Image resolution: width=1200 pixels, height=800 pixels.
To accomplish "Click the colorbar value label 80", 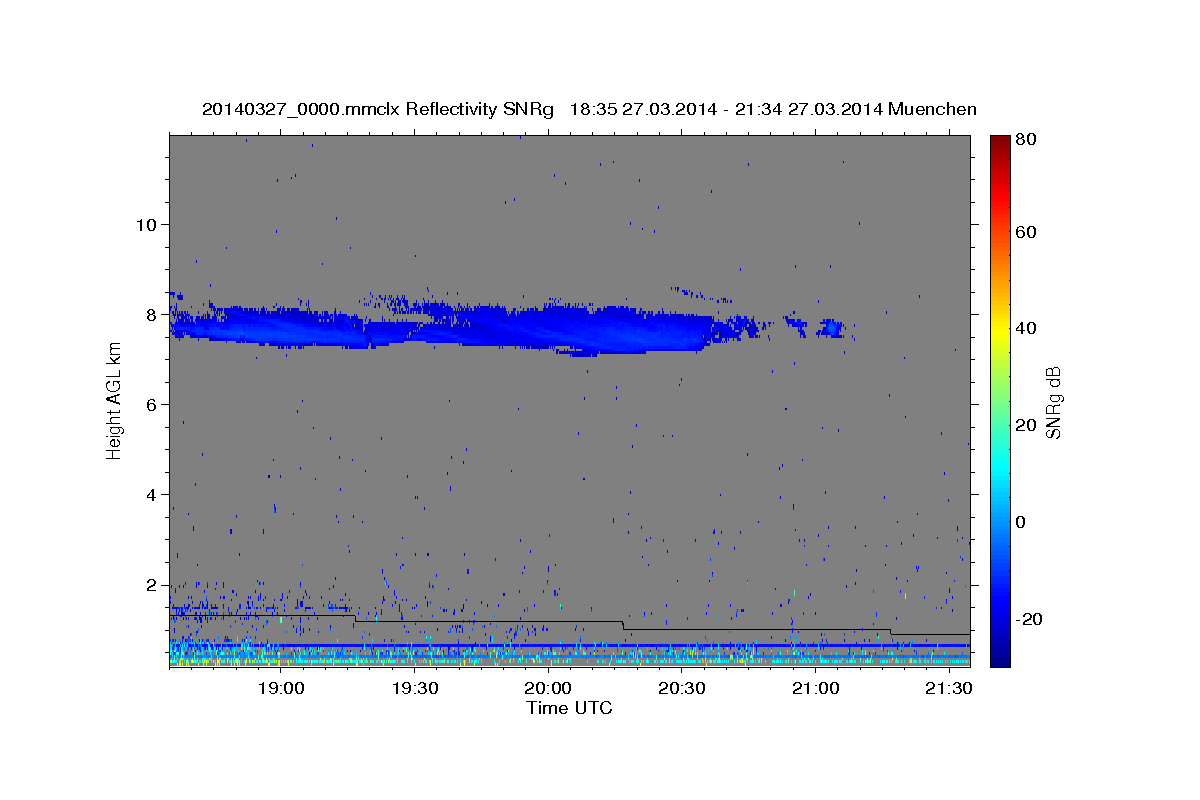I will click(x=1026, y=139).
